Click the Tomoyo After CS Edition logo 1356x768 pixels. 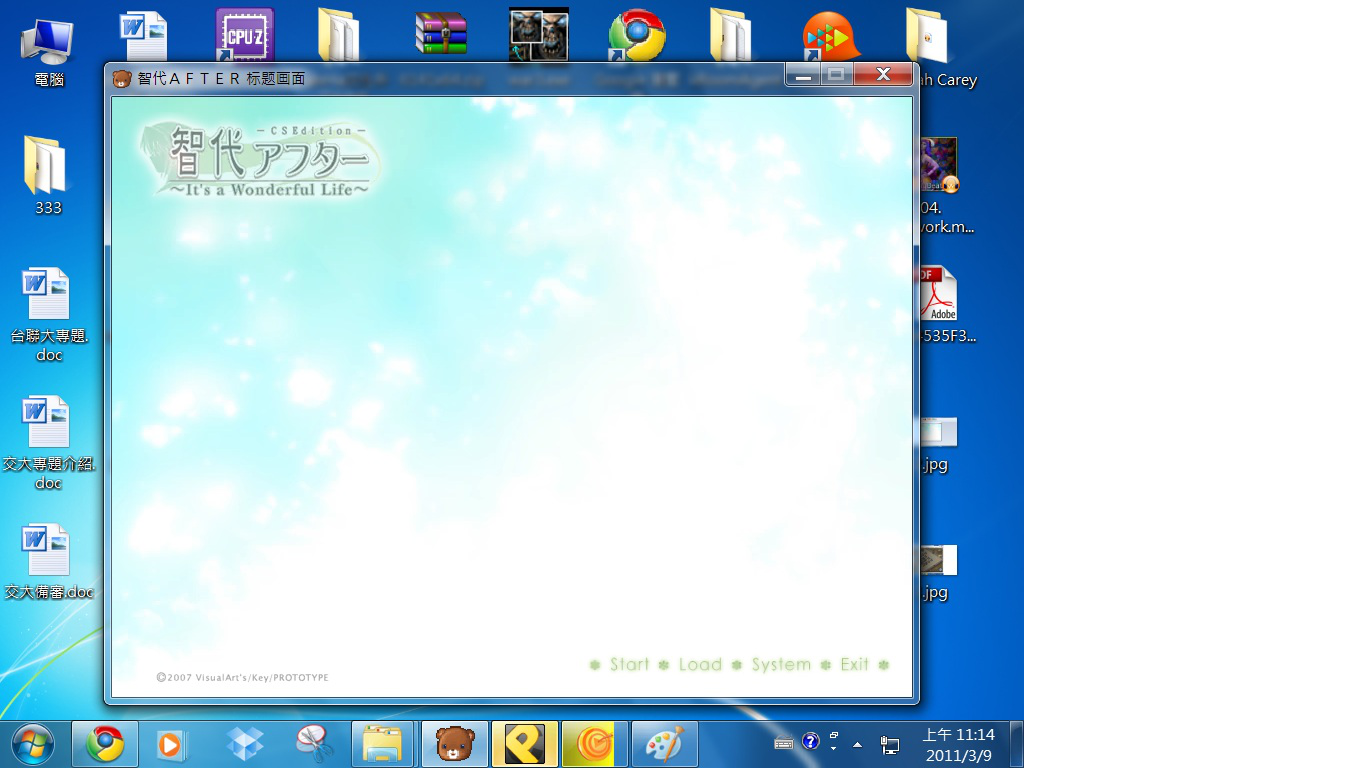(260, 159)
